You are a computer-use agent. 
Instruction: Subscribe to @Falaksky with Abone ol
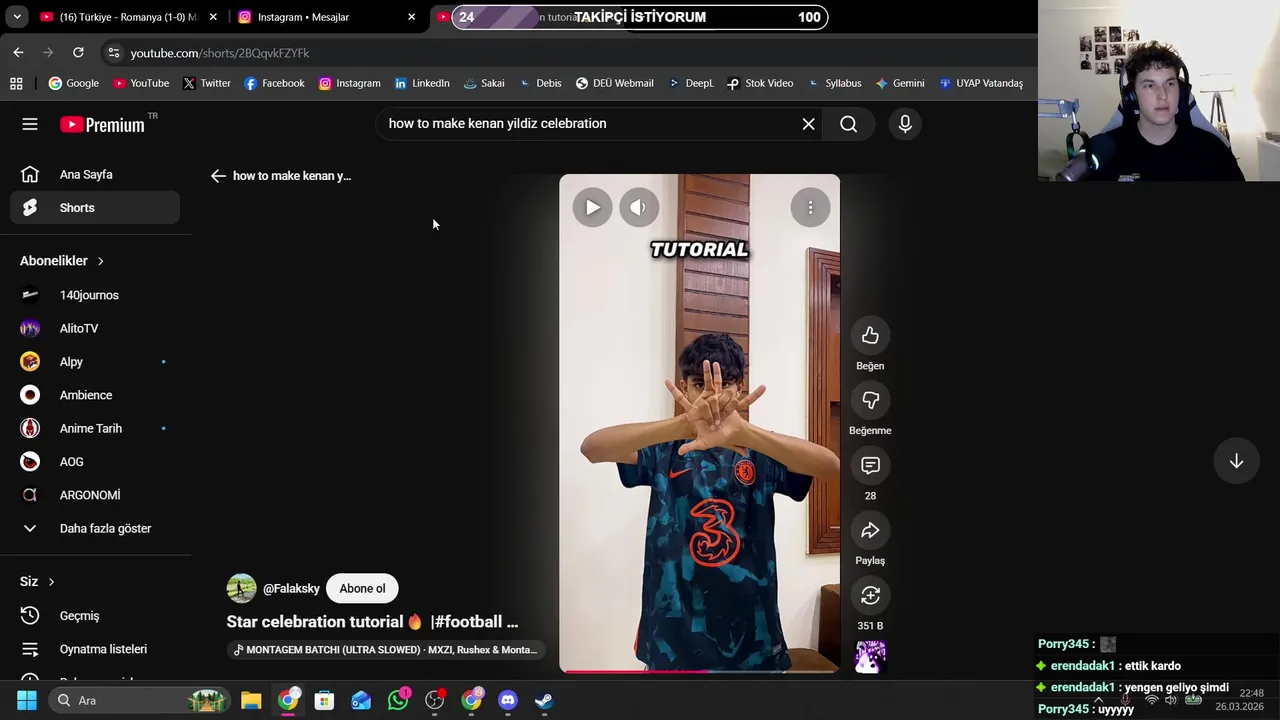pyautogui.click(x=362, y=589)
